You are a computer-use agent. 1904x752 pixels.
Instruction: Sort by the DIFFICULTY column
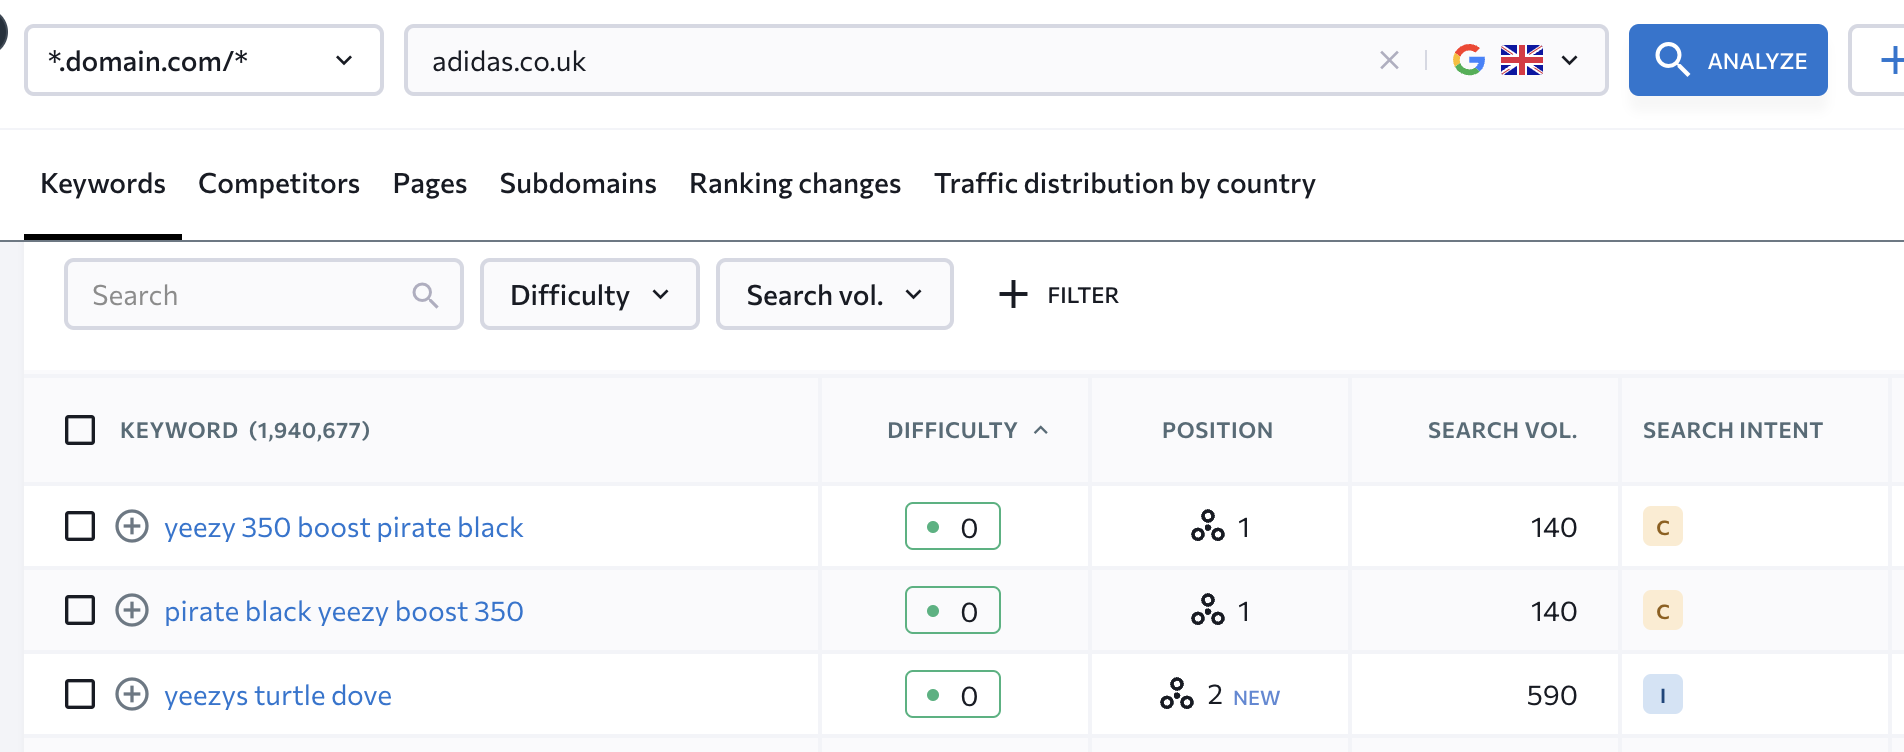pyautogui.click(x=952, y=430)
